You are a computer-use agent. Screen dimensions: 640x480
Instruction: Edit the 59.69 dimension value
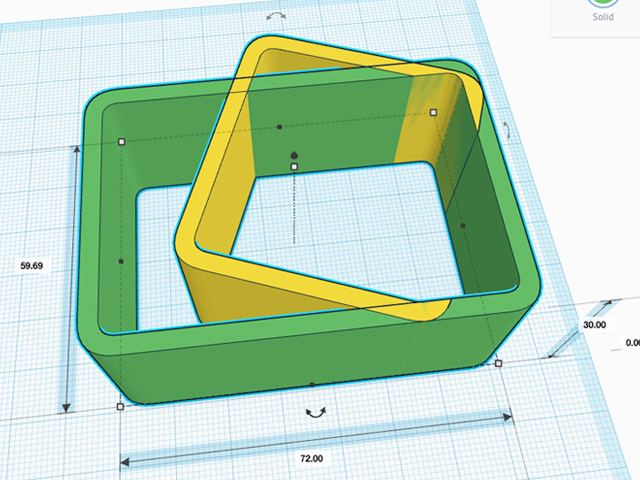[35, 266]
